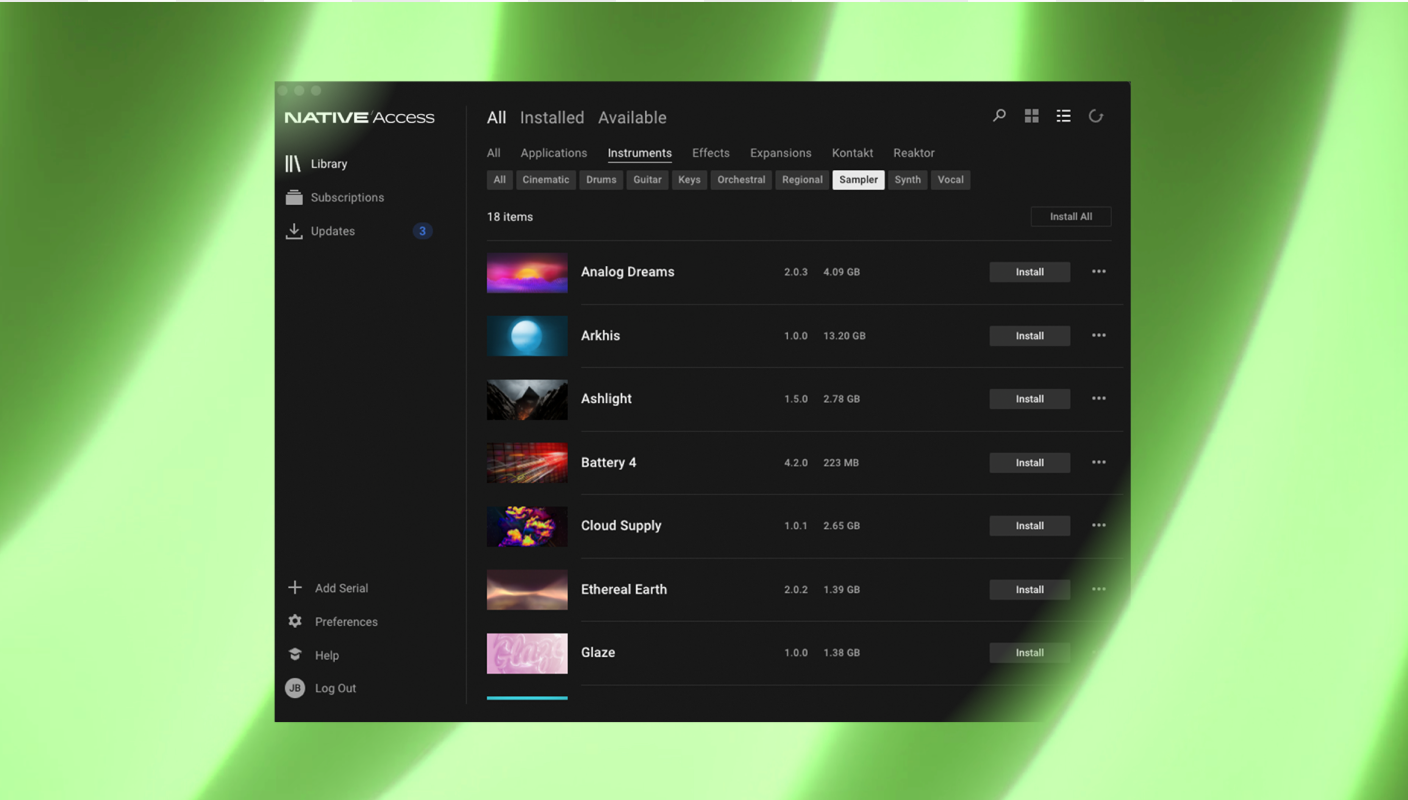Click the search magnifier icon
Viewport: 1408px width, 800px height.
pyautogui.click(x=999, y=116)
